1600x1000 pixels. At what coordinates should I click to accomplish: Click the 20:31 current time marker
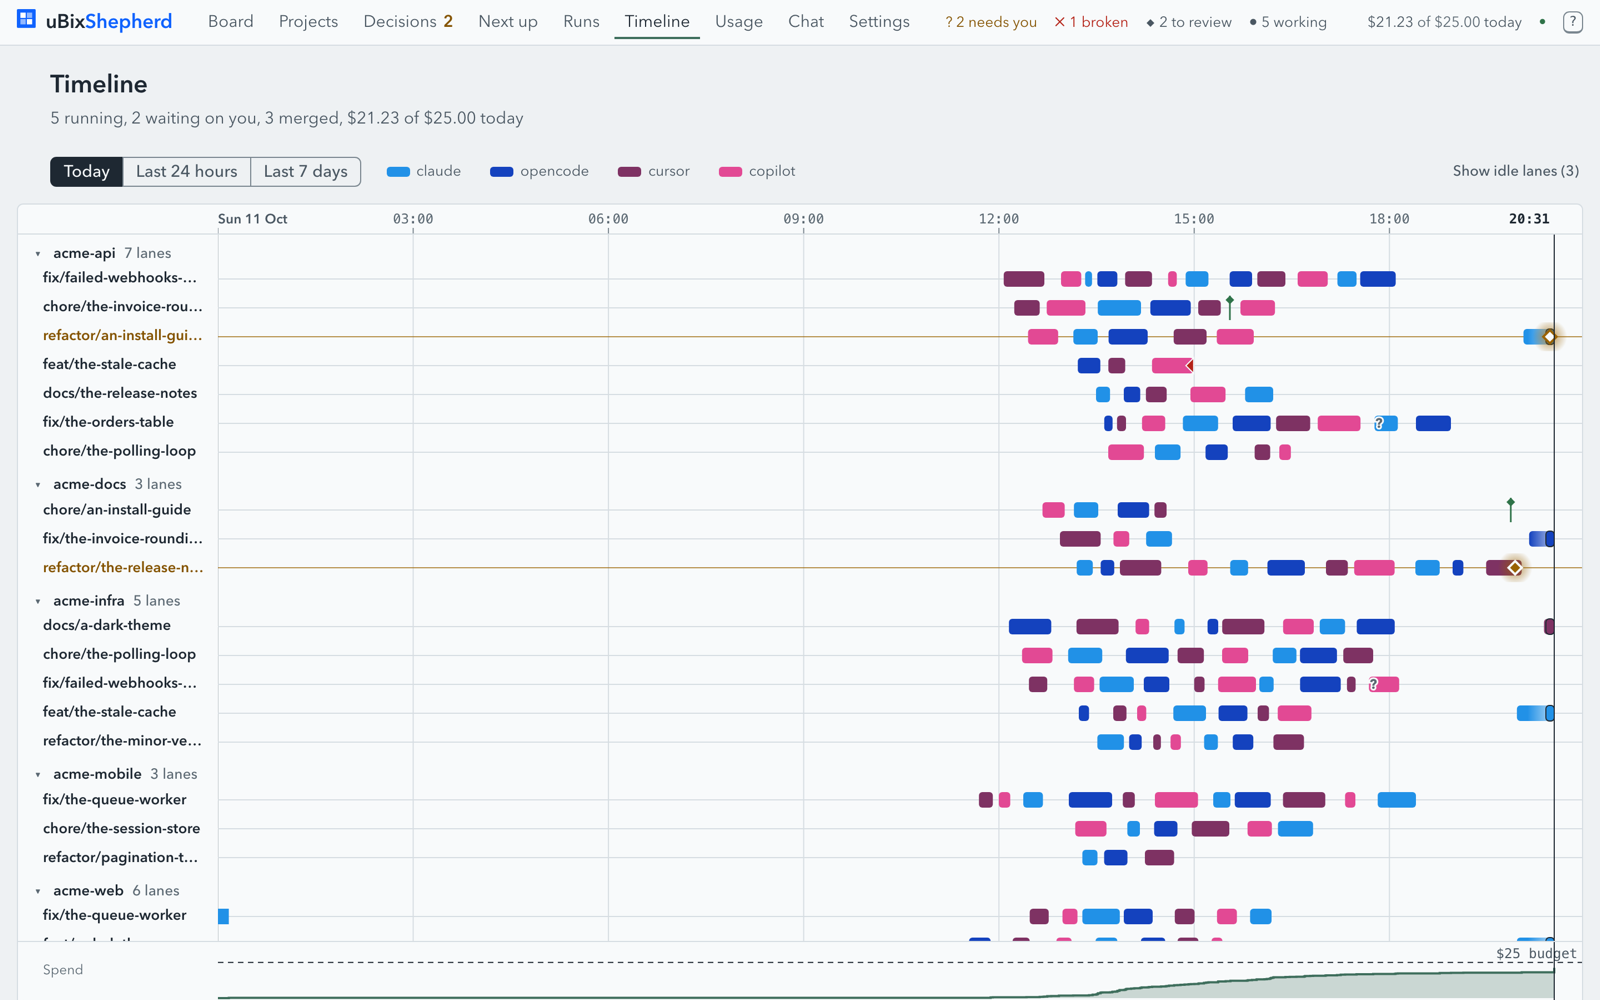tap(1529, 219)
